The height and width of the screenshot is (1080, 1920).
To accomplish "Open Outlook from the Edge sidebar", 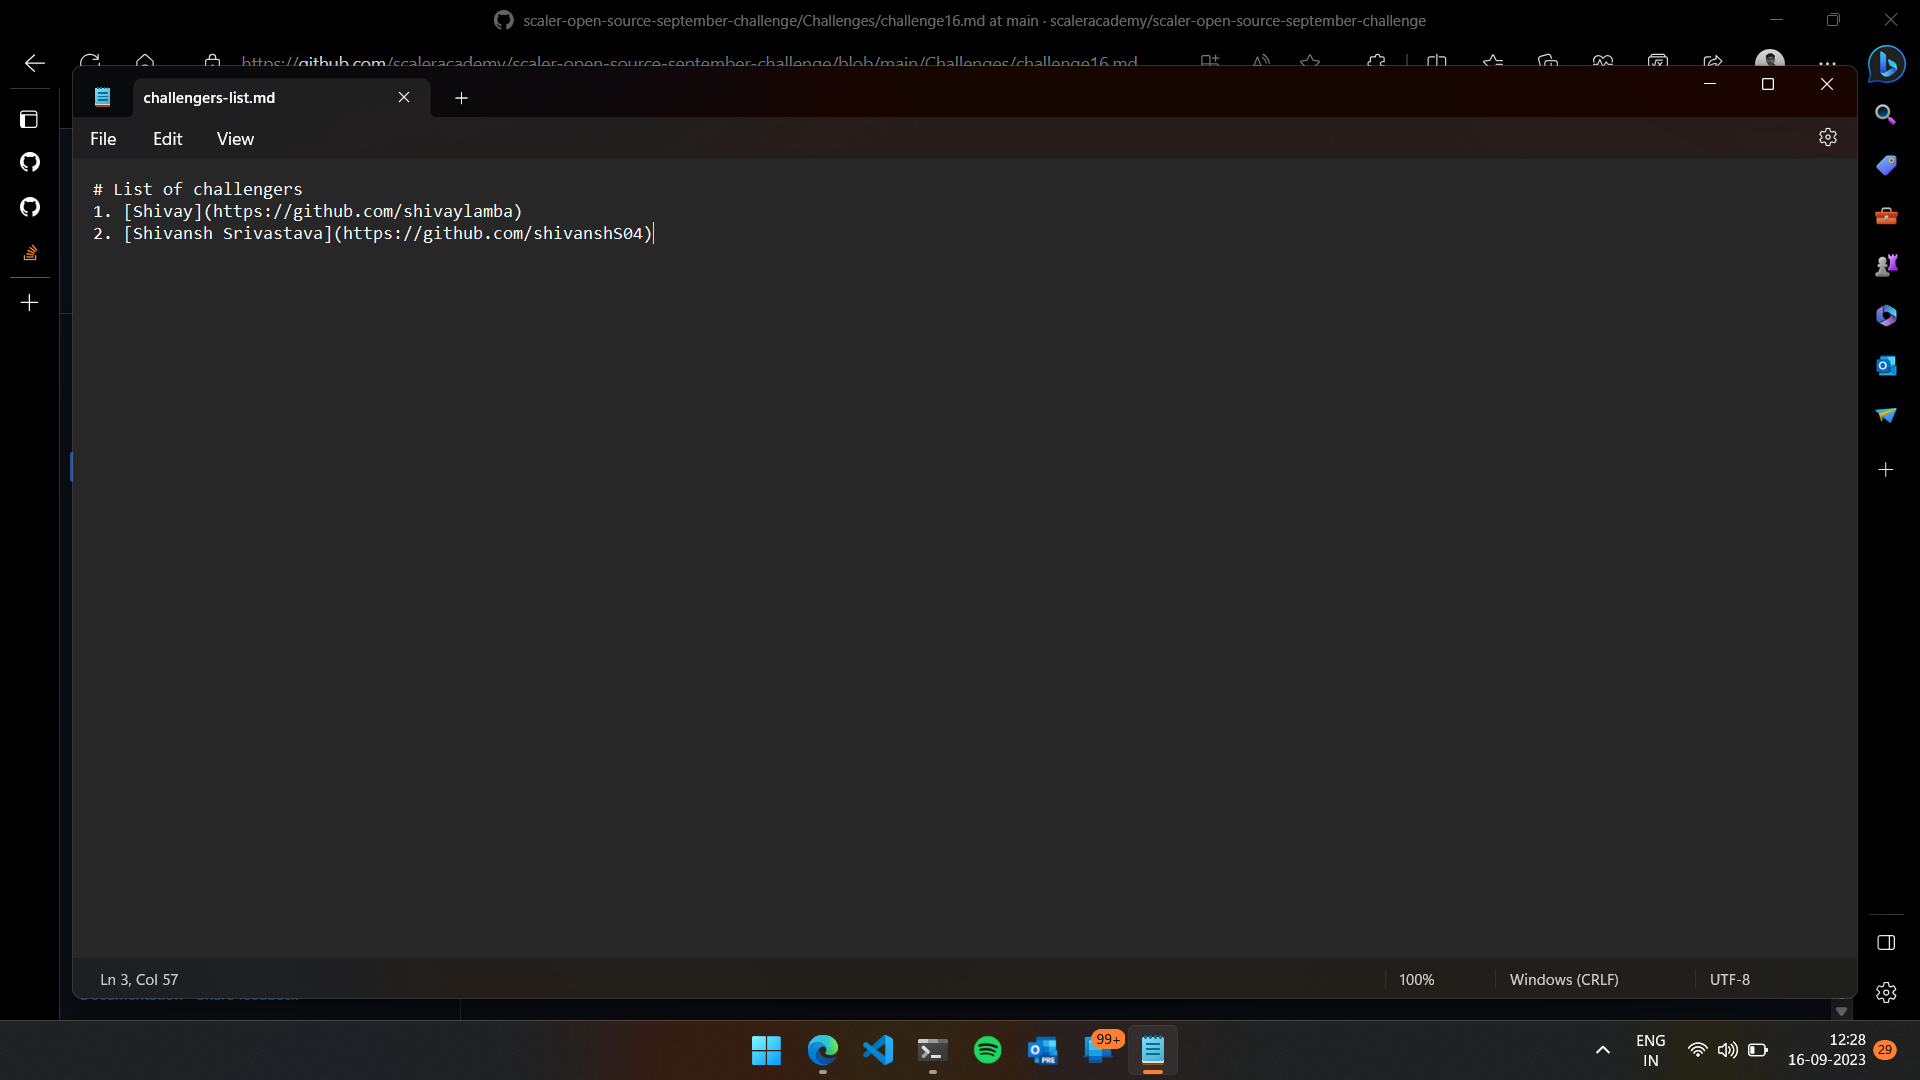I will click(x=1886, y=366).
